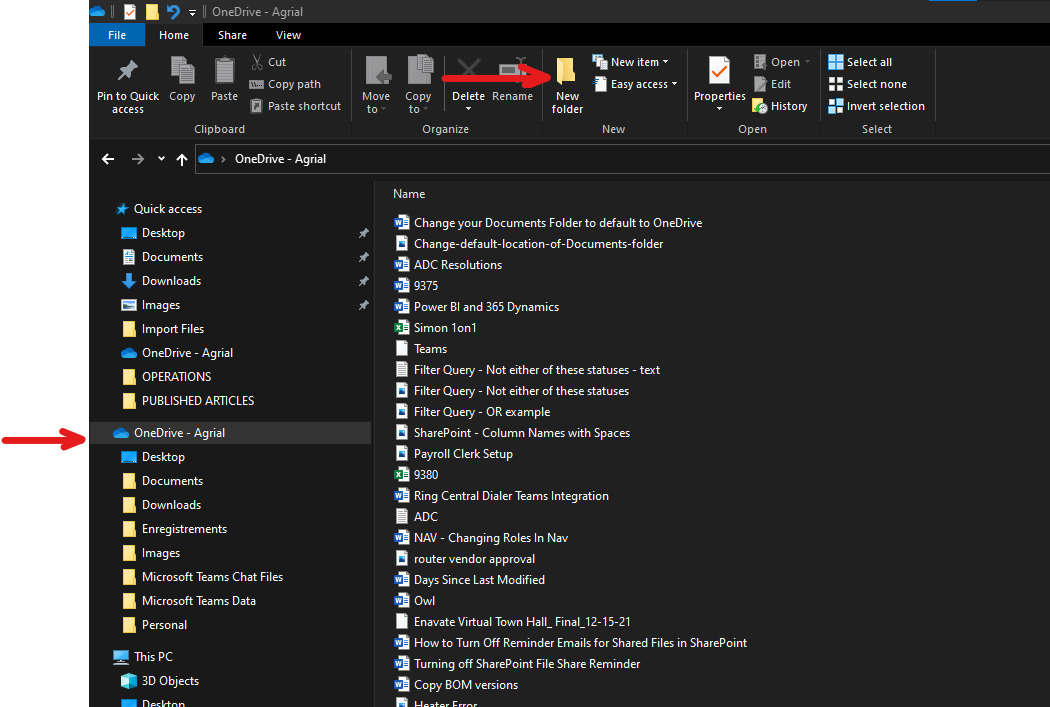Open the New item dropdown

[x=631, y=62]
